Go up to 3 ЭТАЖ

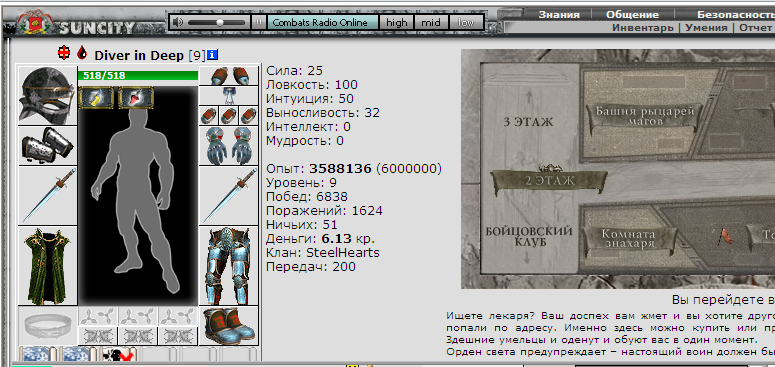point(528,122)
